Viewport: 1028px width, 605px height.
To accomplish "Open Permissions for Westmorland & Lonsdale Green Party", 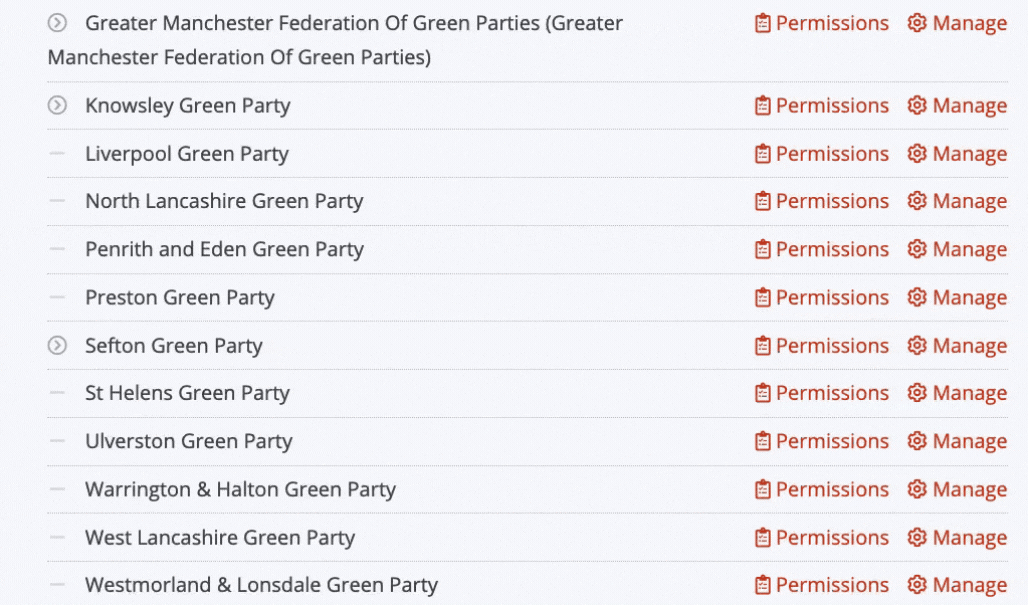I will (821, 585).
